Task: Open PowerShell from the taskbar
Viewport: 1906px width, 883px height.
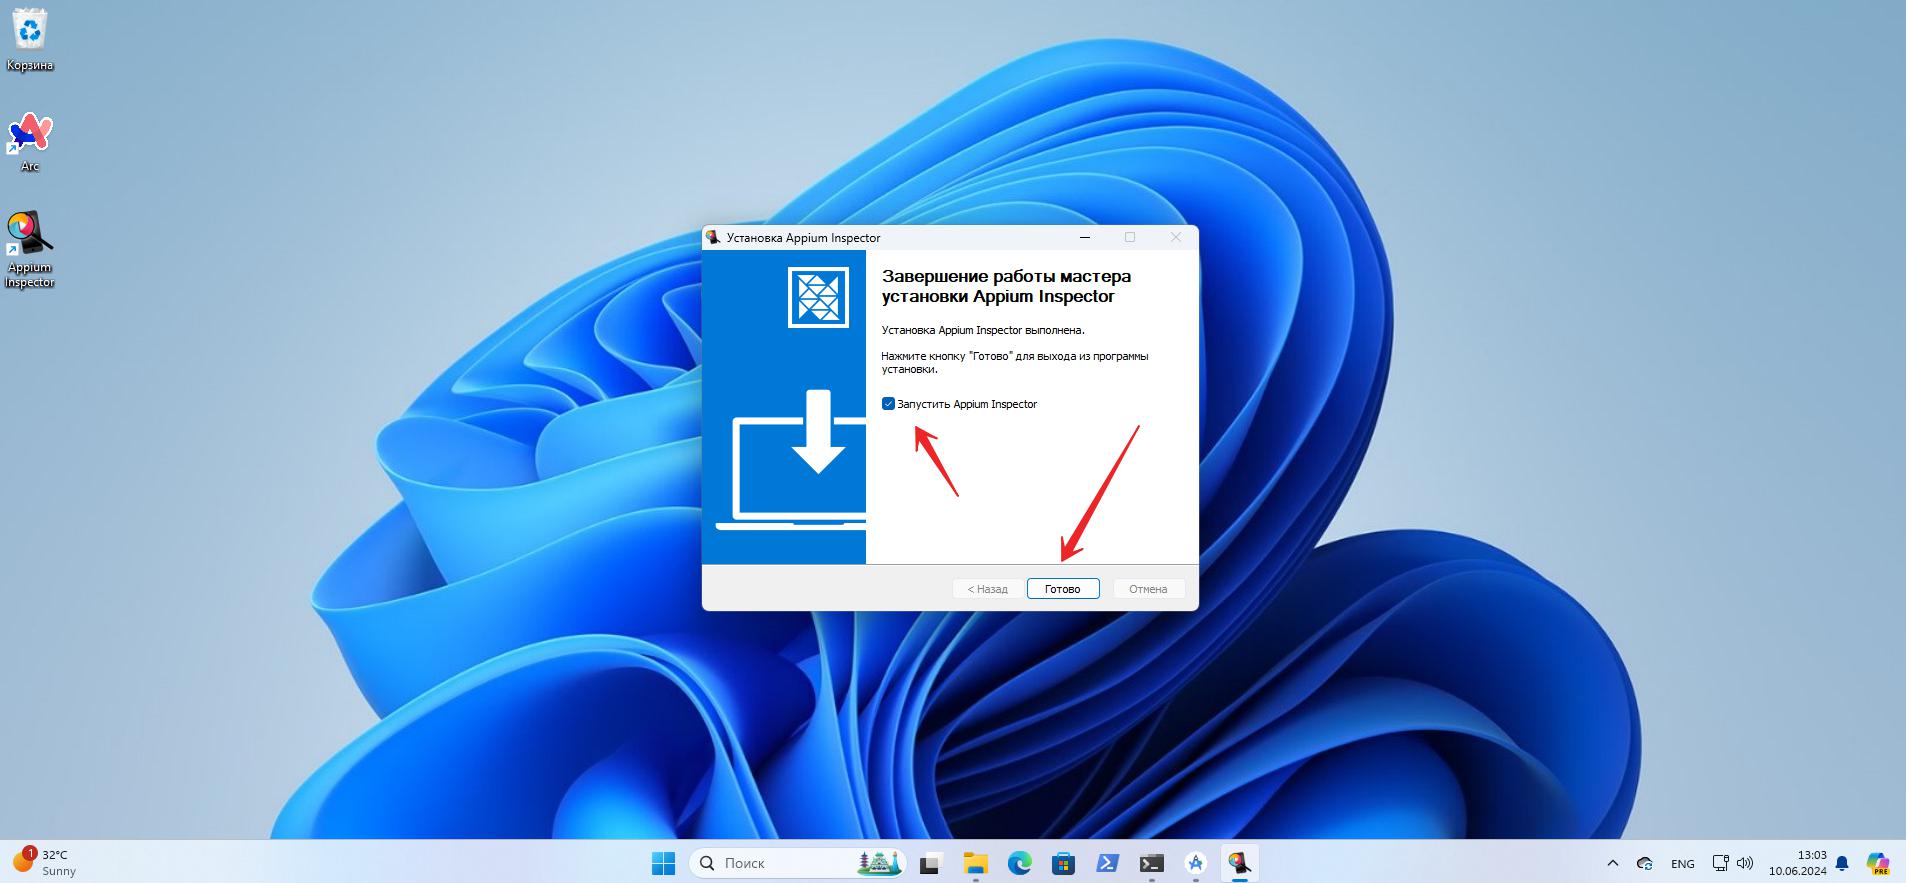Action: [x=1107, y=863]
